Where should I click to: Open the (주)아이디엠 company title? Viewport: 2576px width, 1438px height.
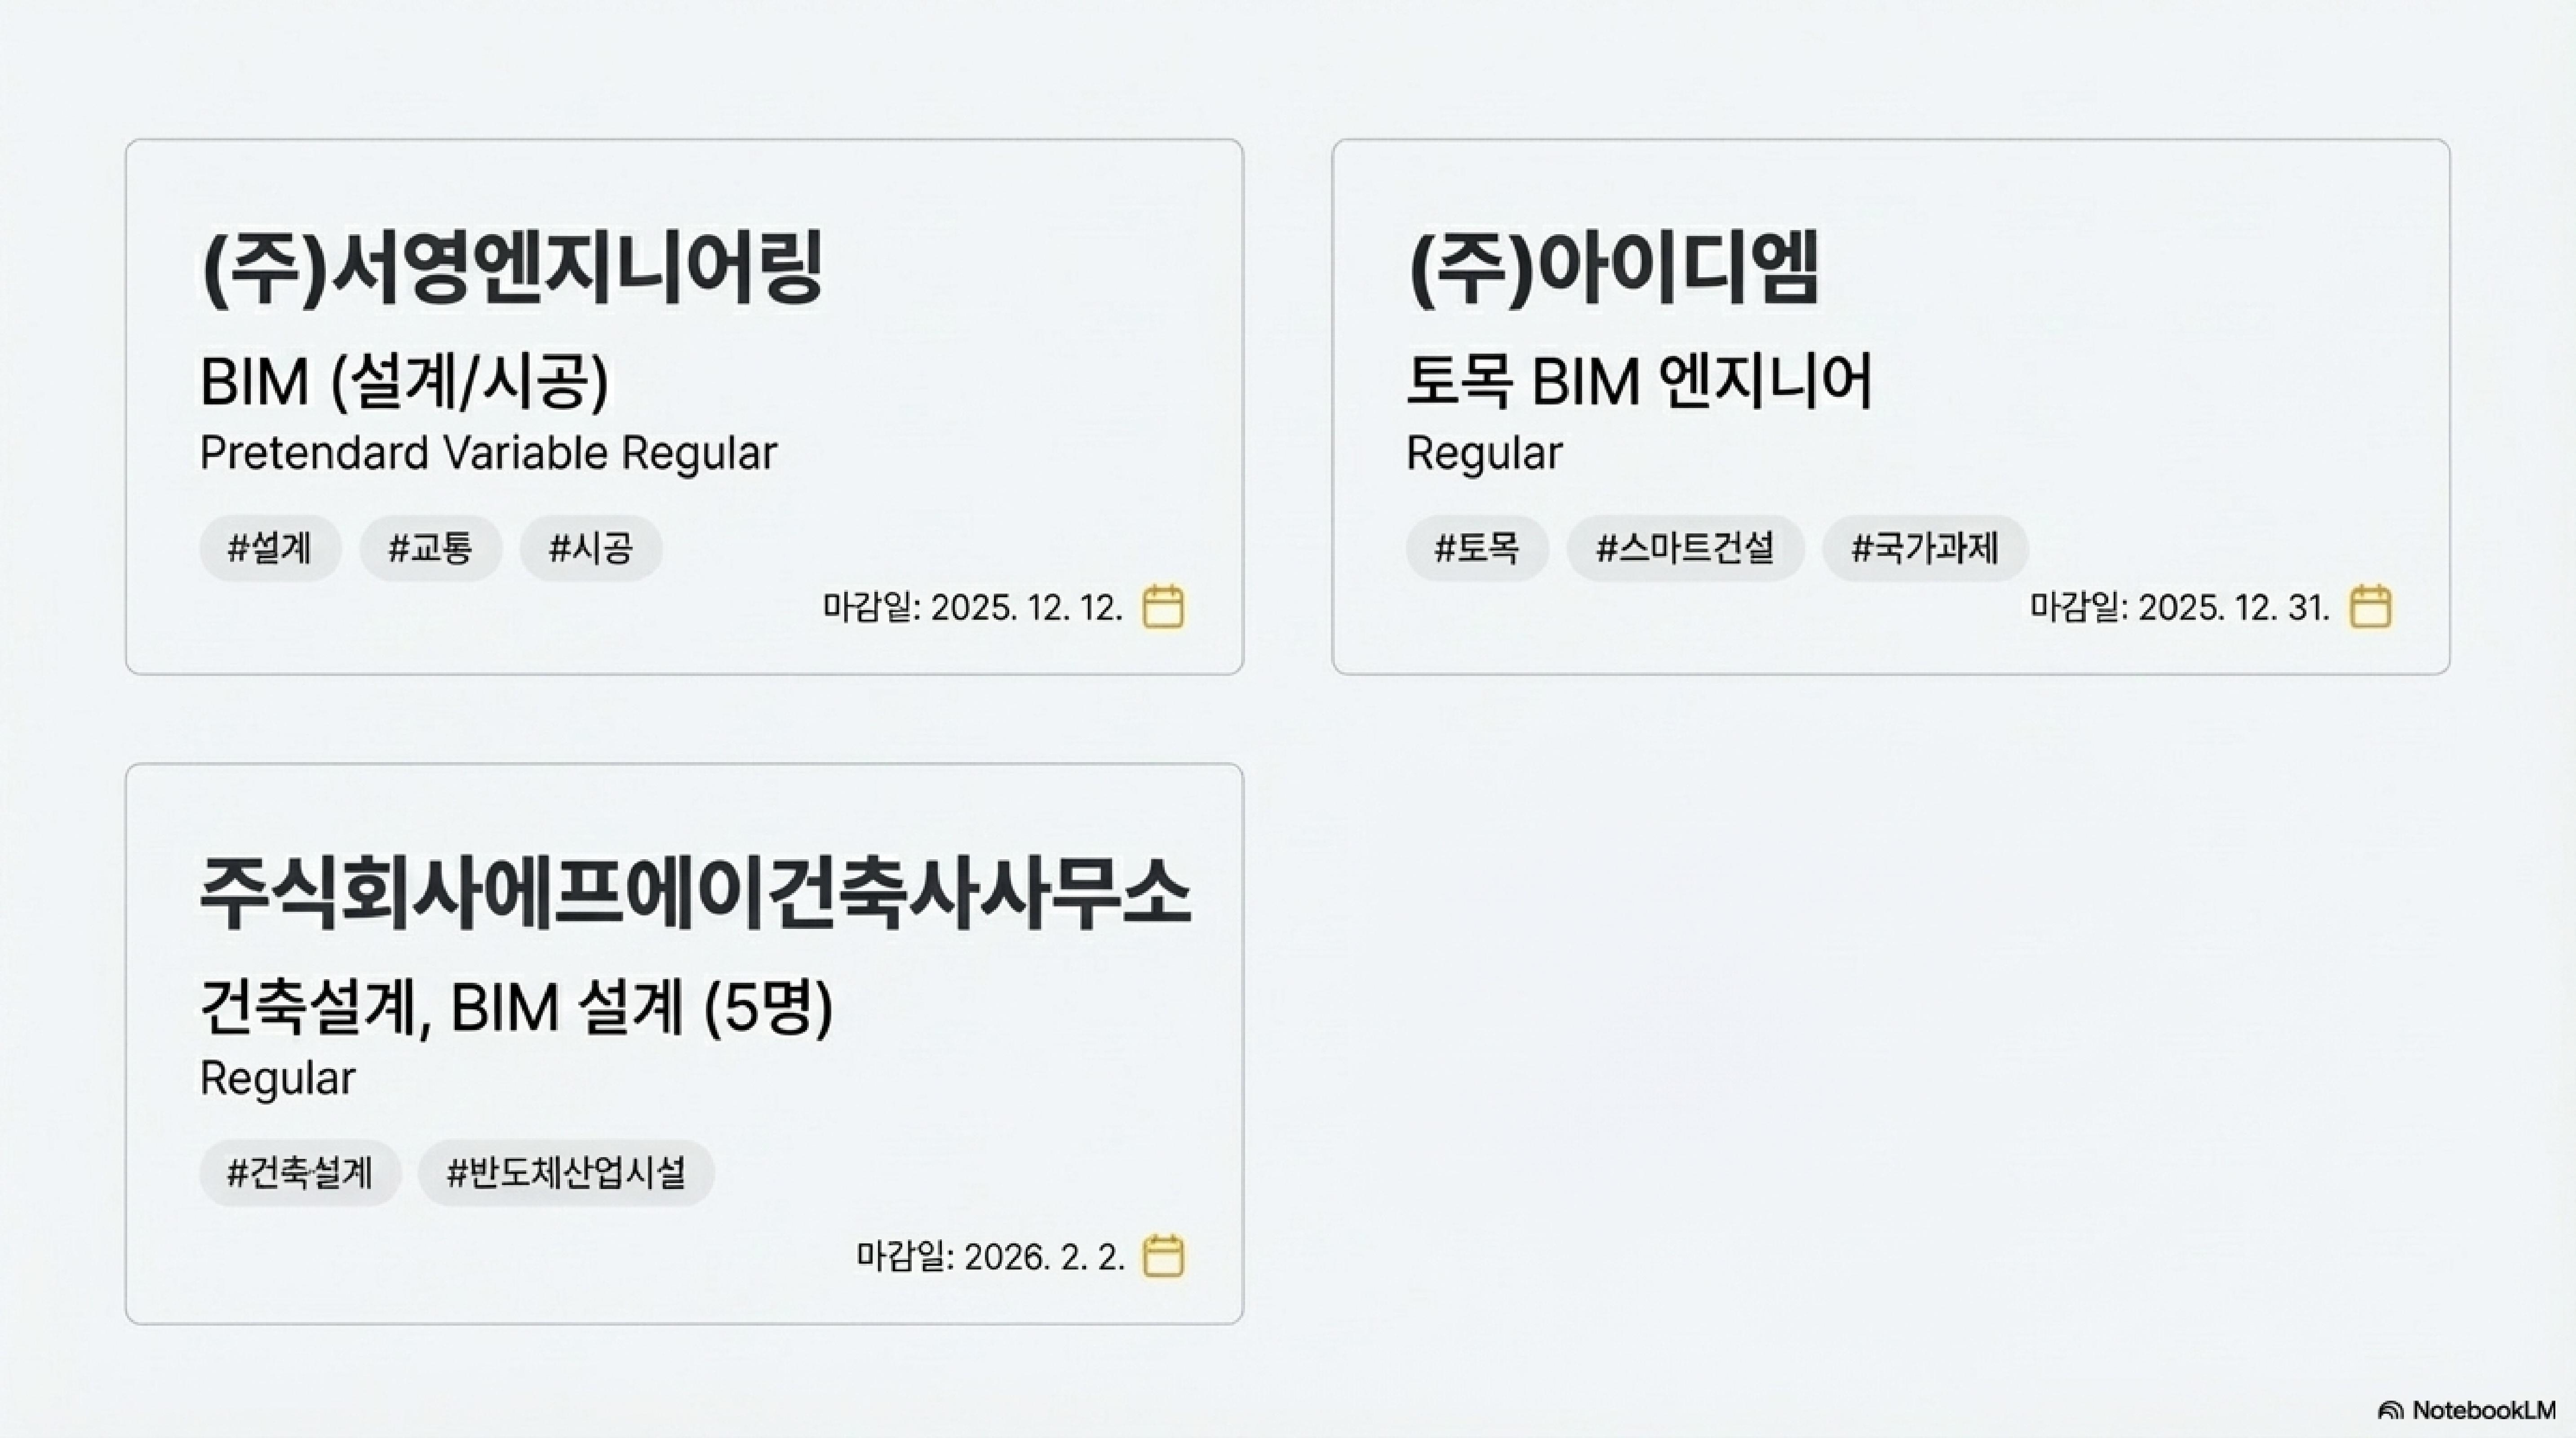click(1613, 267)
